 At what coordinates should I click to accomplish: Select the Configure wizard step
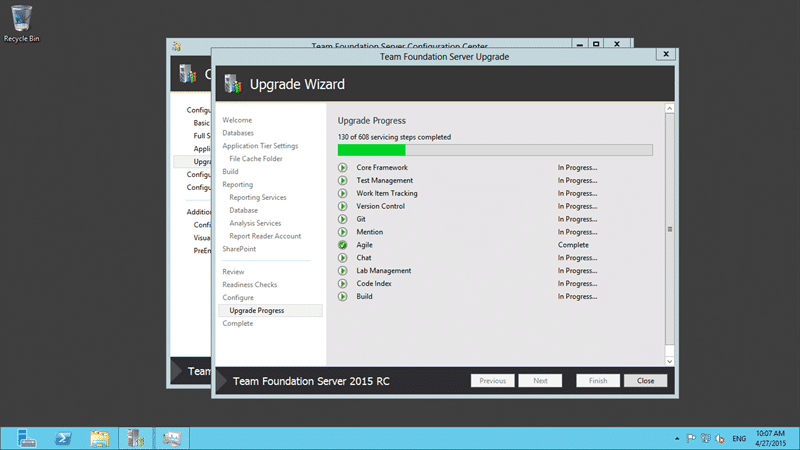point(238,297)
